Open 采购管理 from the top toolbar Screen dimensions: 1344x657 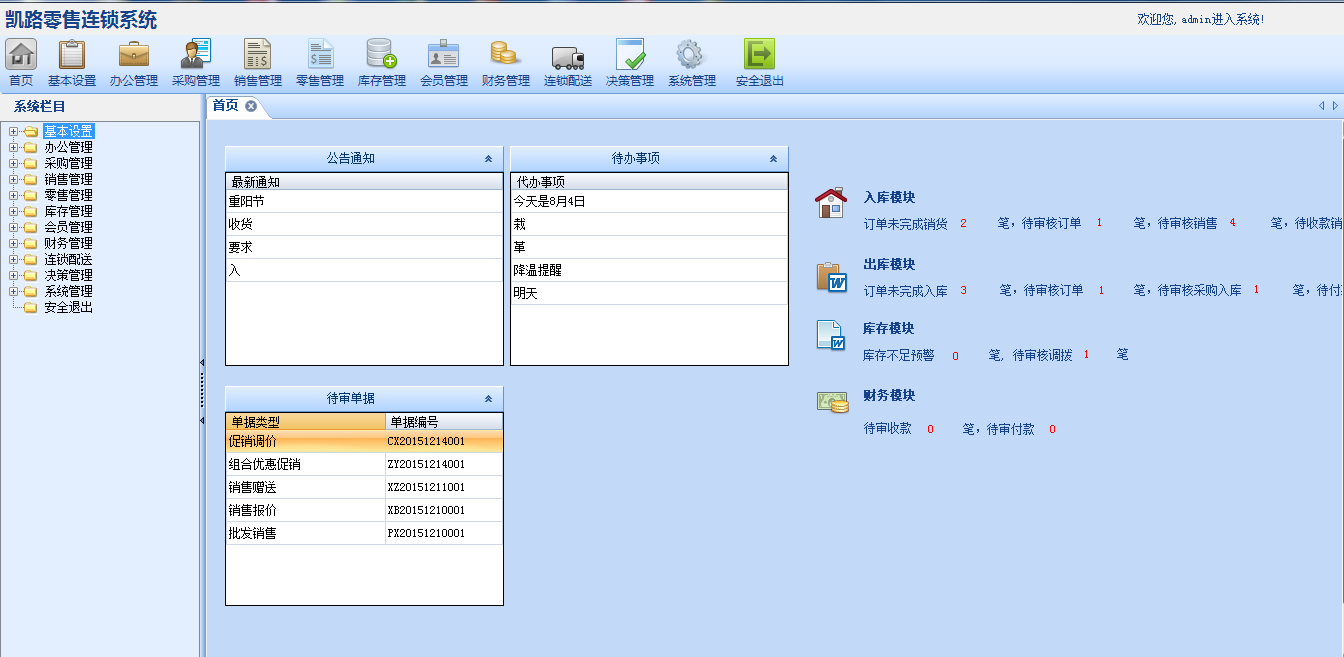tap(195, 55)
